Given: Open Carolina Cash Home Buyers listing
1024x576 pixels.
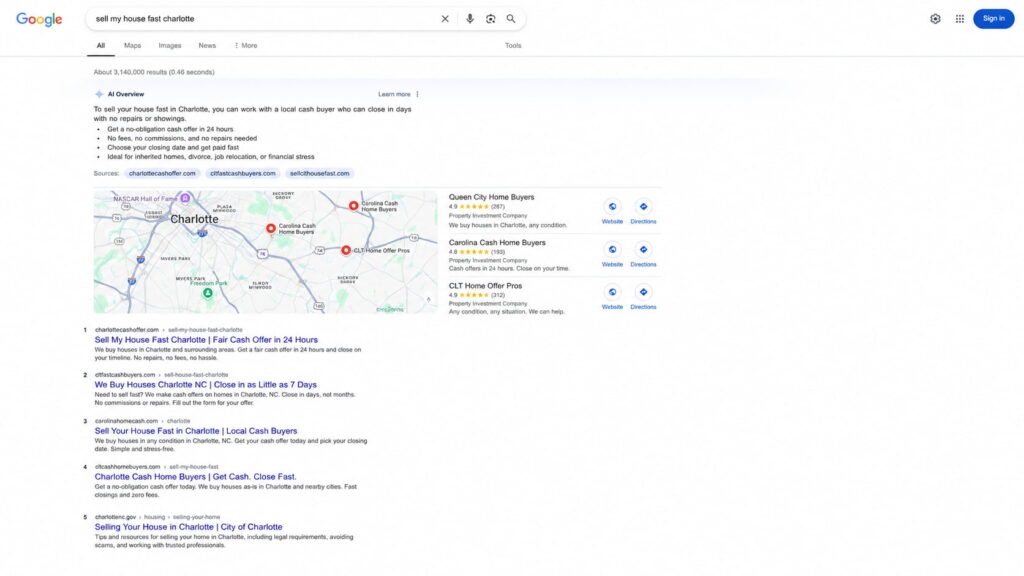Looking at the screenshot, I should 497,243.
